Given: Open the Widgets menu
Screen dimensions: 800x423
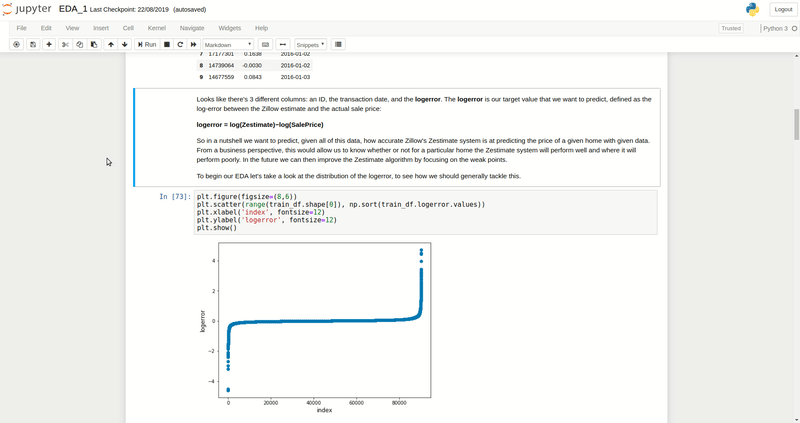Looking at the screenshot, I should 230,28.
